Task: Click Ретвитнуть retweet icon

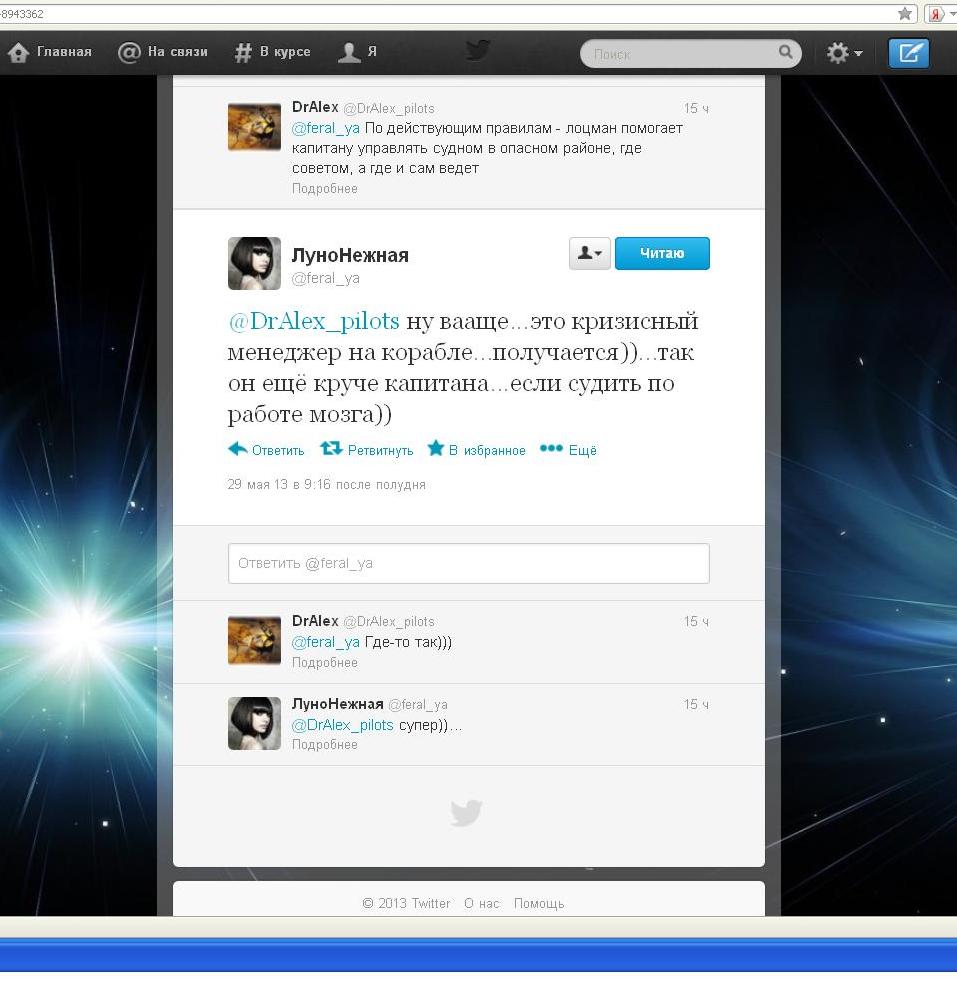Action: coord(331,449)
